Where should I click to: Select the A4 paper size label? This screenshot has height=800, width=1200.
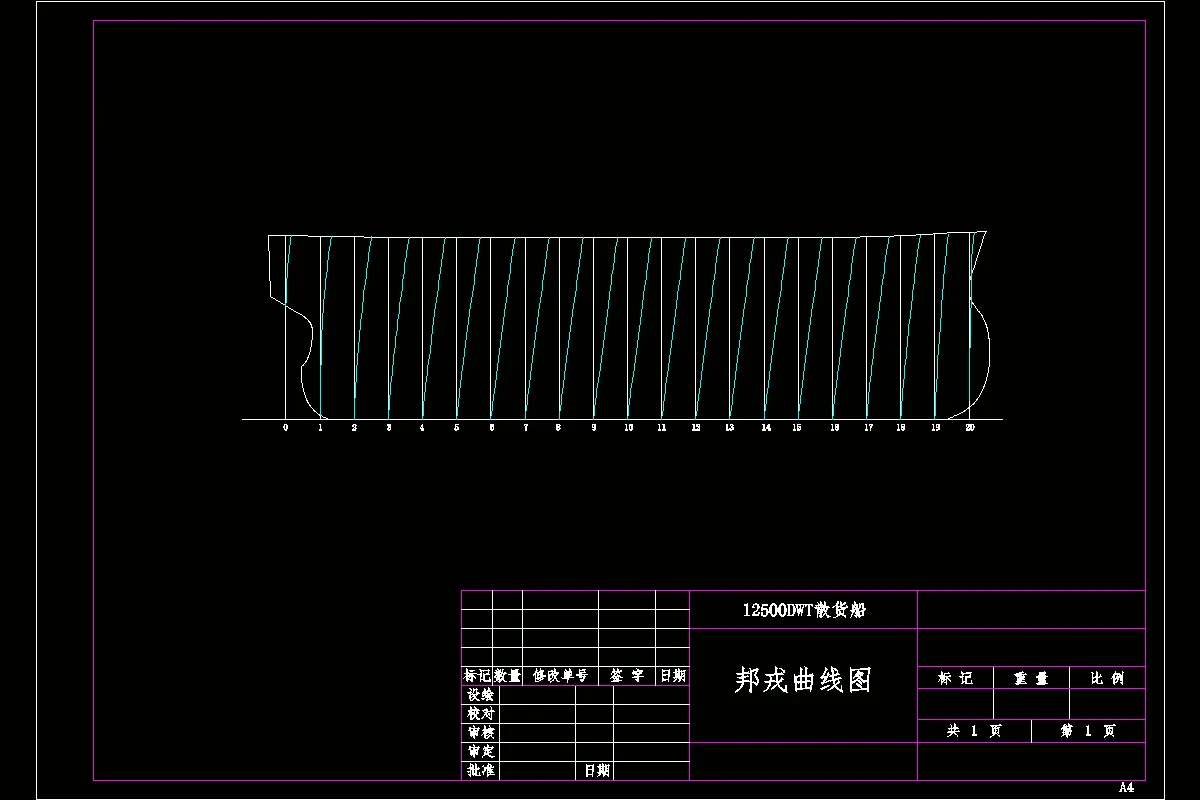pyautogui.click(x=1126, y=788)
